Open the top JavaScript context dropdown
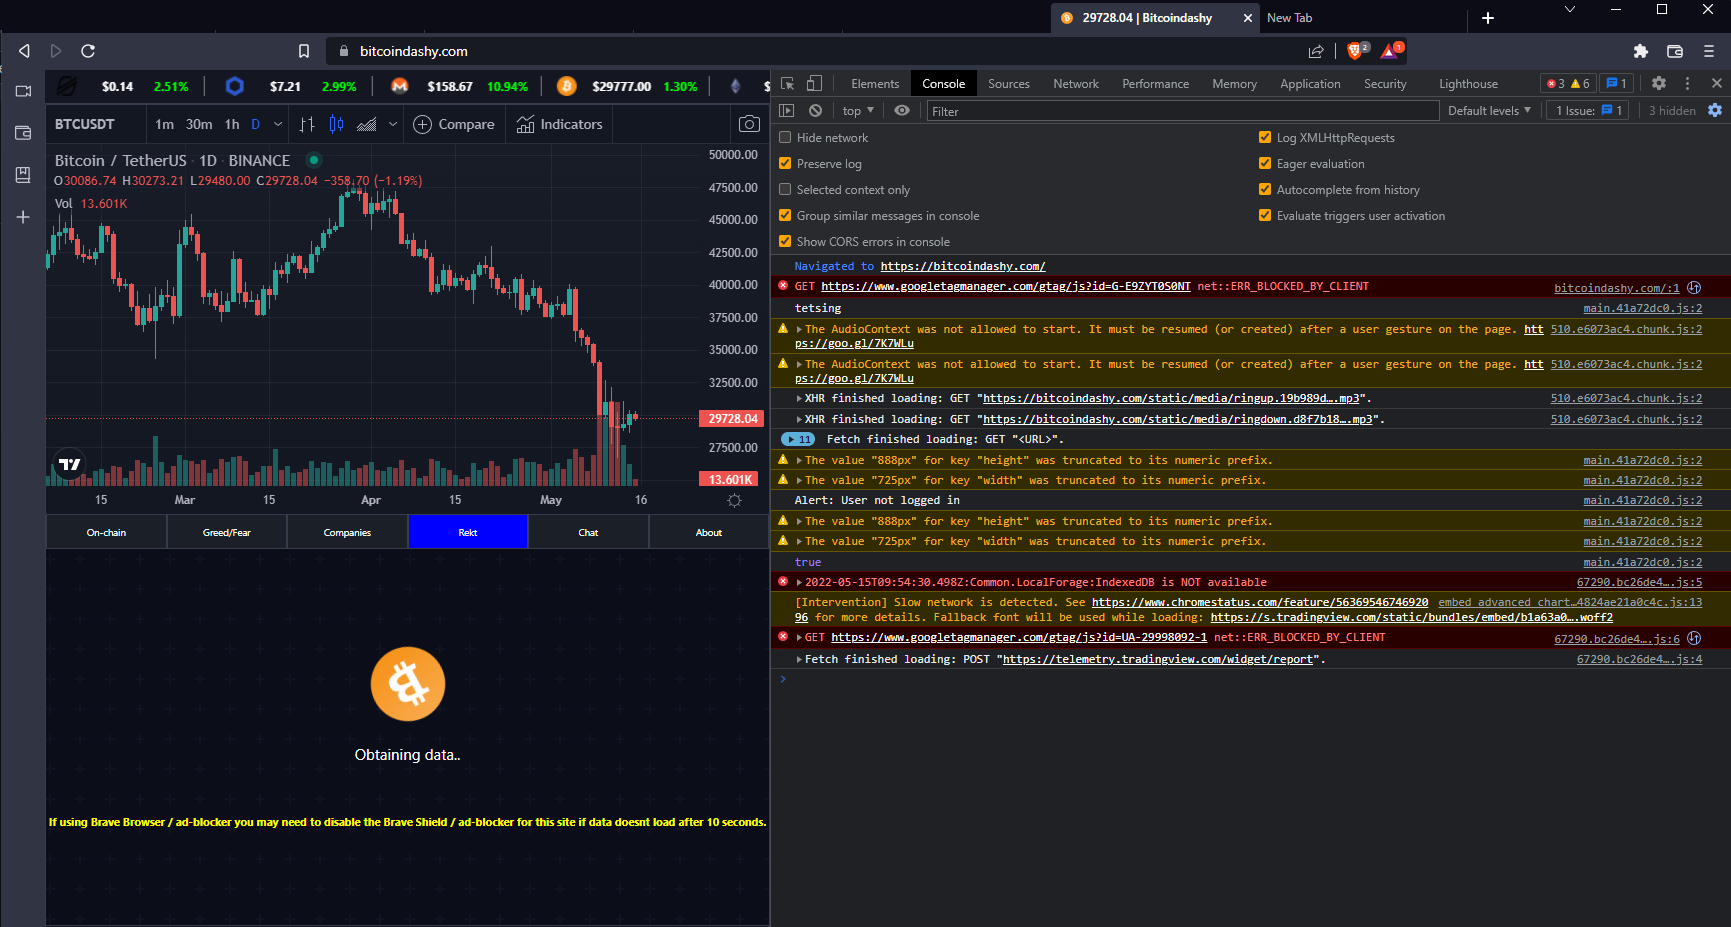 (858, 111)
